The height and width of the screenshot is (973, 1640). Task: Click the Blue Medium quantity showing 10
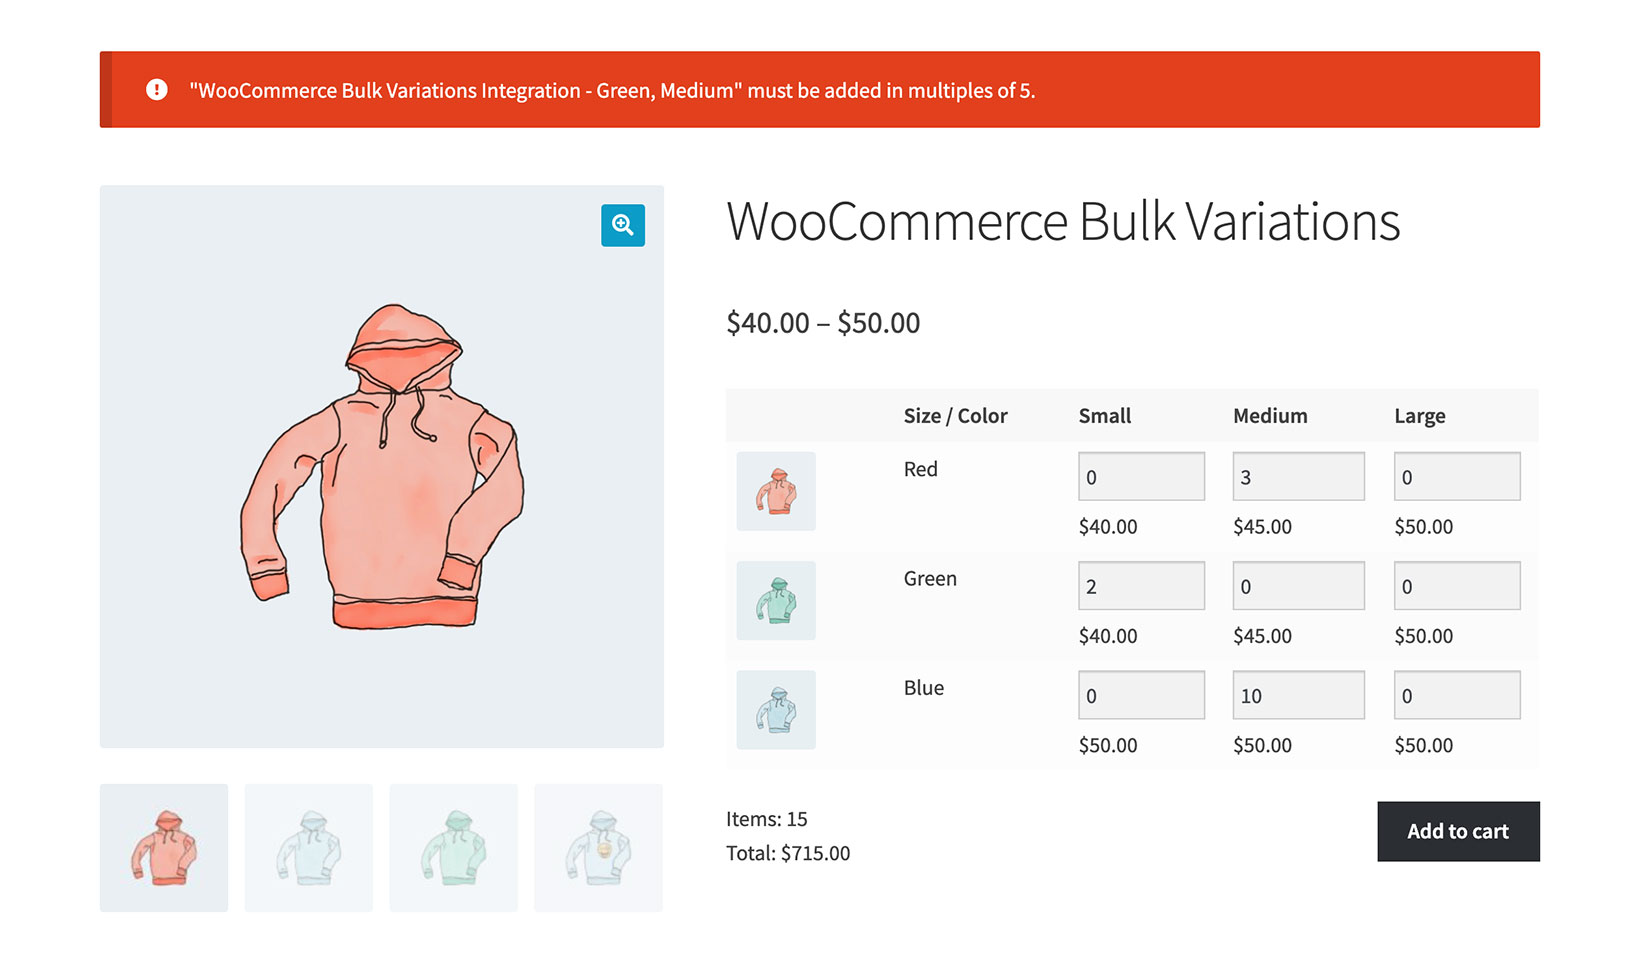tap(1297, 694)
